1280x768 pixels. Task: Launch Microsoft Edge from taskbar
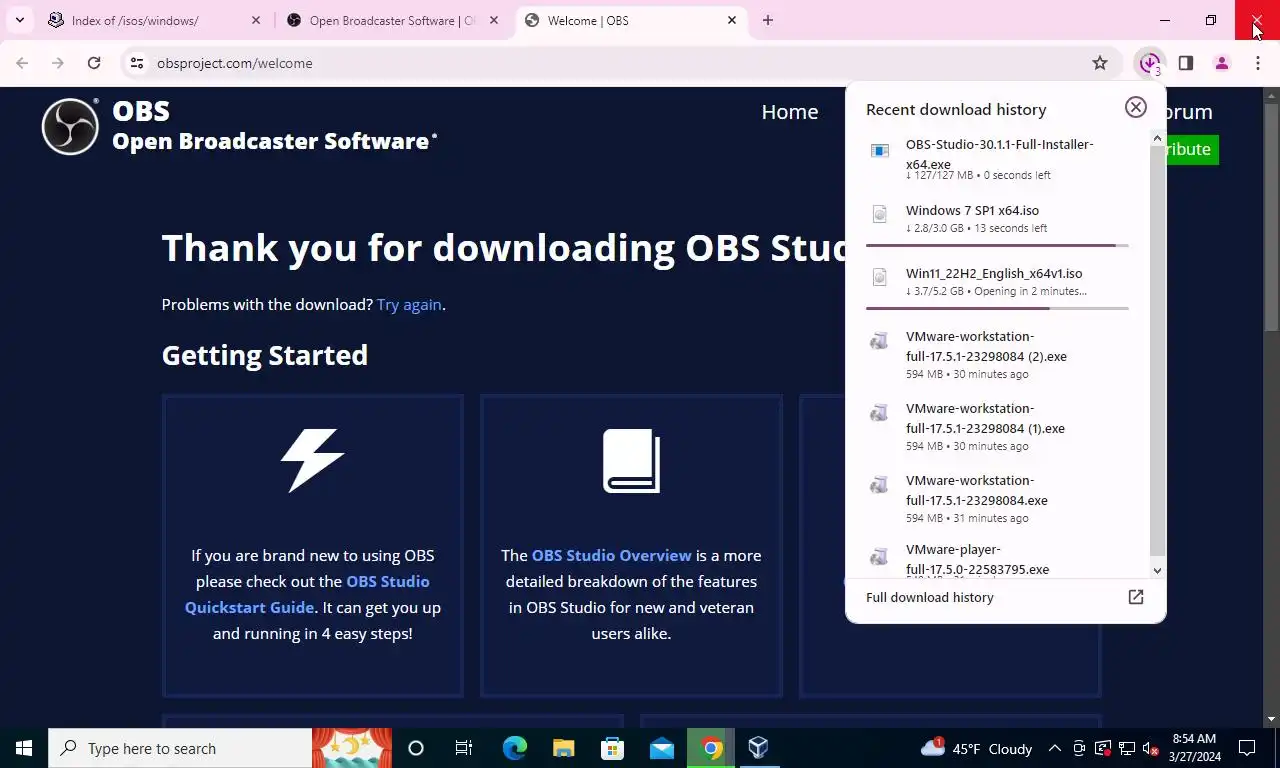tap(514, 748)
